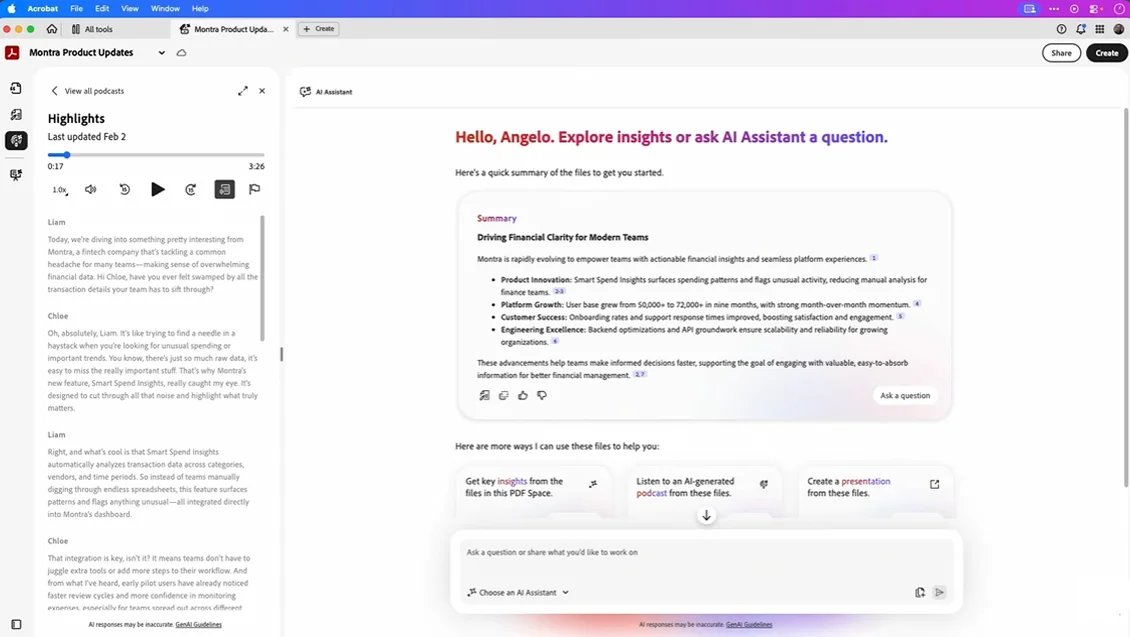The width and height of the screenshot is (1130, 637).
Task: Open the apps grid icon
Action: pos(1100,29)
